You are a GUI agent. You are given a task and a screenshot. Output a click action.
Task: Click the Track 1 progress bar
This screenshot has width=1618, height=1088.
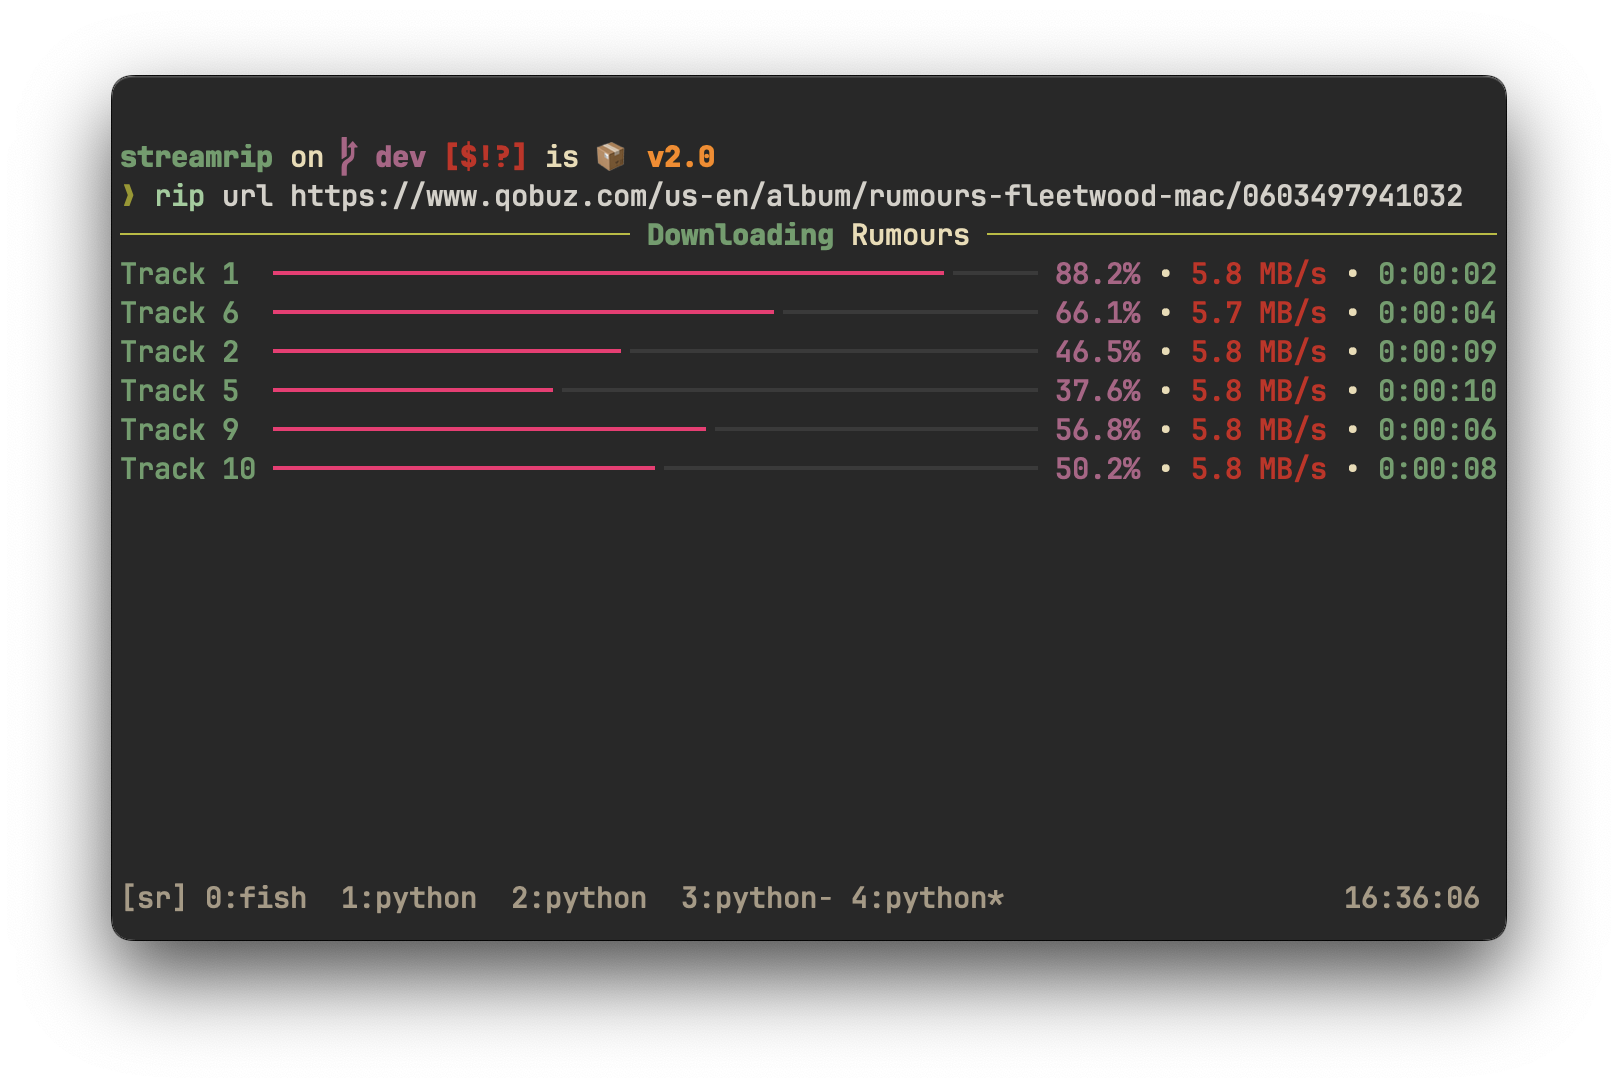(655, 273)
